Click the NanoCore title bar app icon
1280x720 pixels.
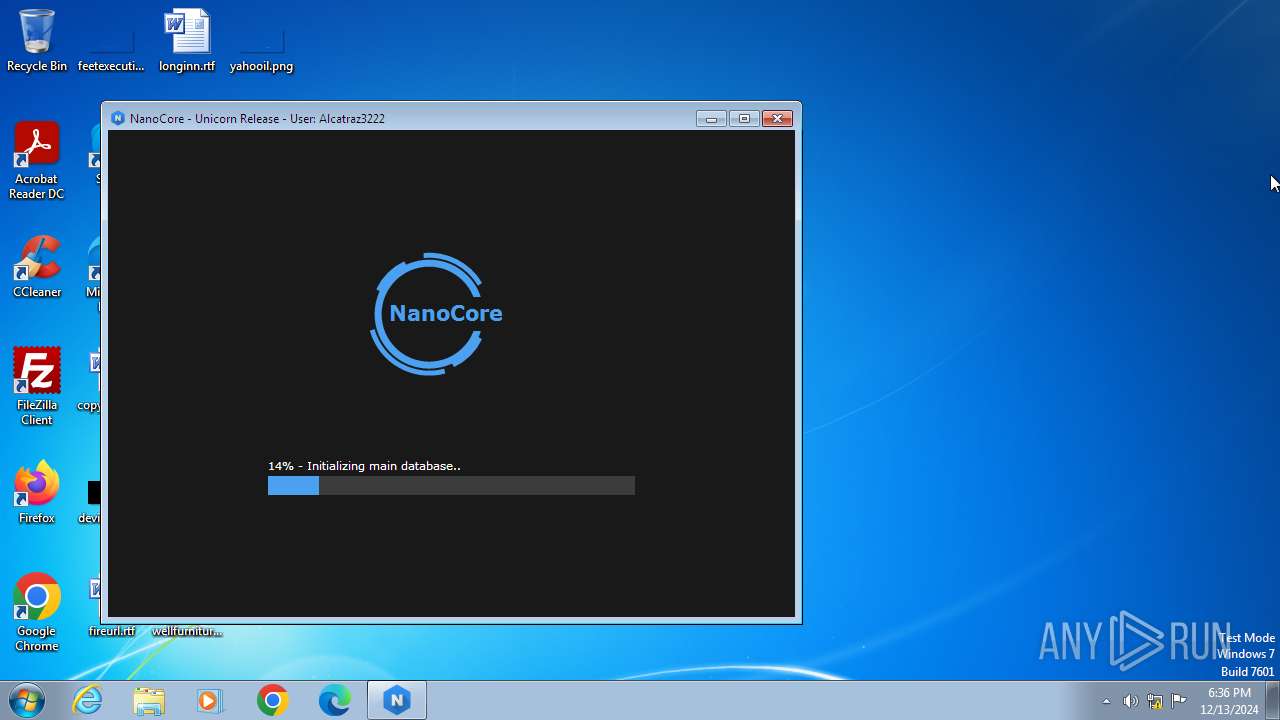pos(118,118)
